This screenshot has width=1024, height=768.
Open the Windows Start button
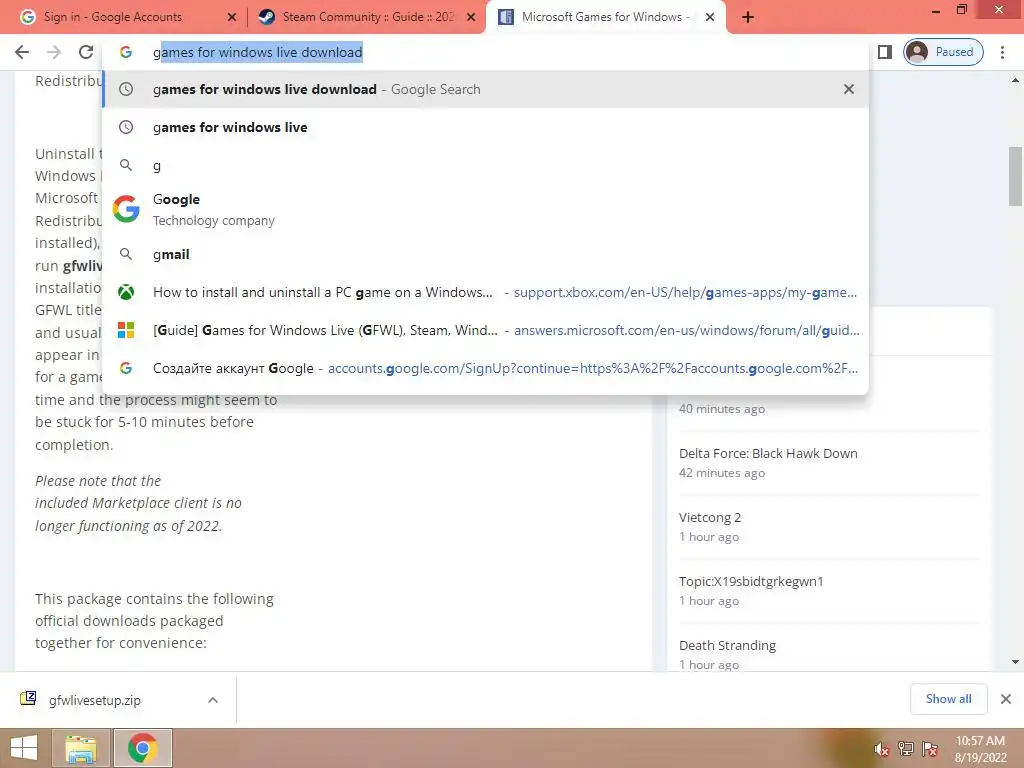click(24, 748)
